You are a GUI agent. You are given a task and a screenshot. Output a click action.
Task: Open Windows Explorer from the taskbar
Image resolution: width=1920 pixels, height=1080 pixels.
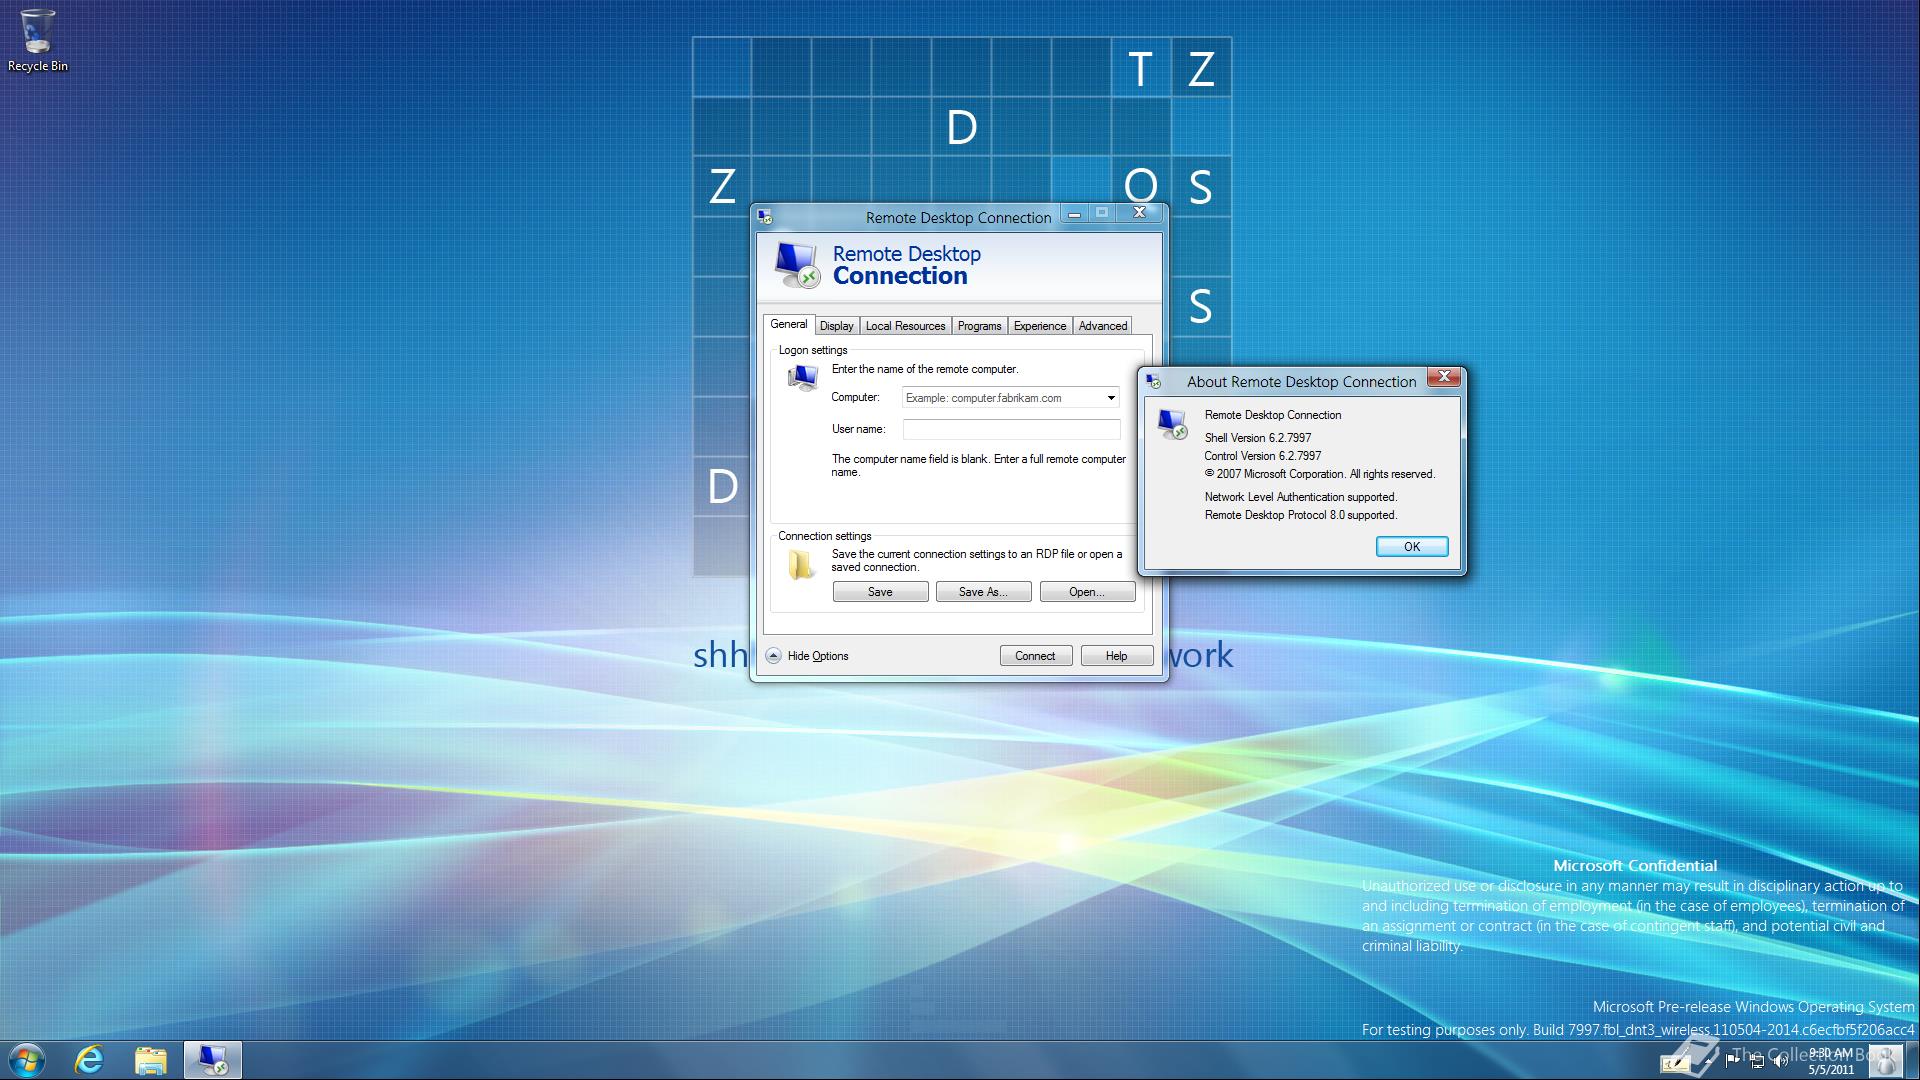point(151,1060)
